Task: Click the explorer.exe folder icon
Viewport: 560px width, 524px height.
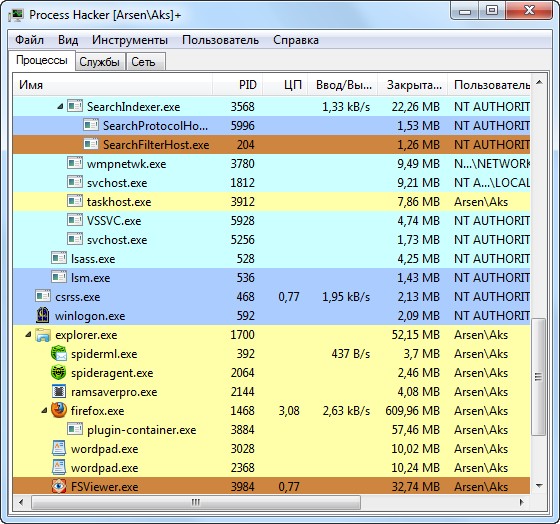Action: tap(43, 335)
